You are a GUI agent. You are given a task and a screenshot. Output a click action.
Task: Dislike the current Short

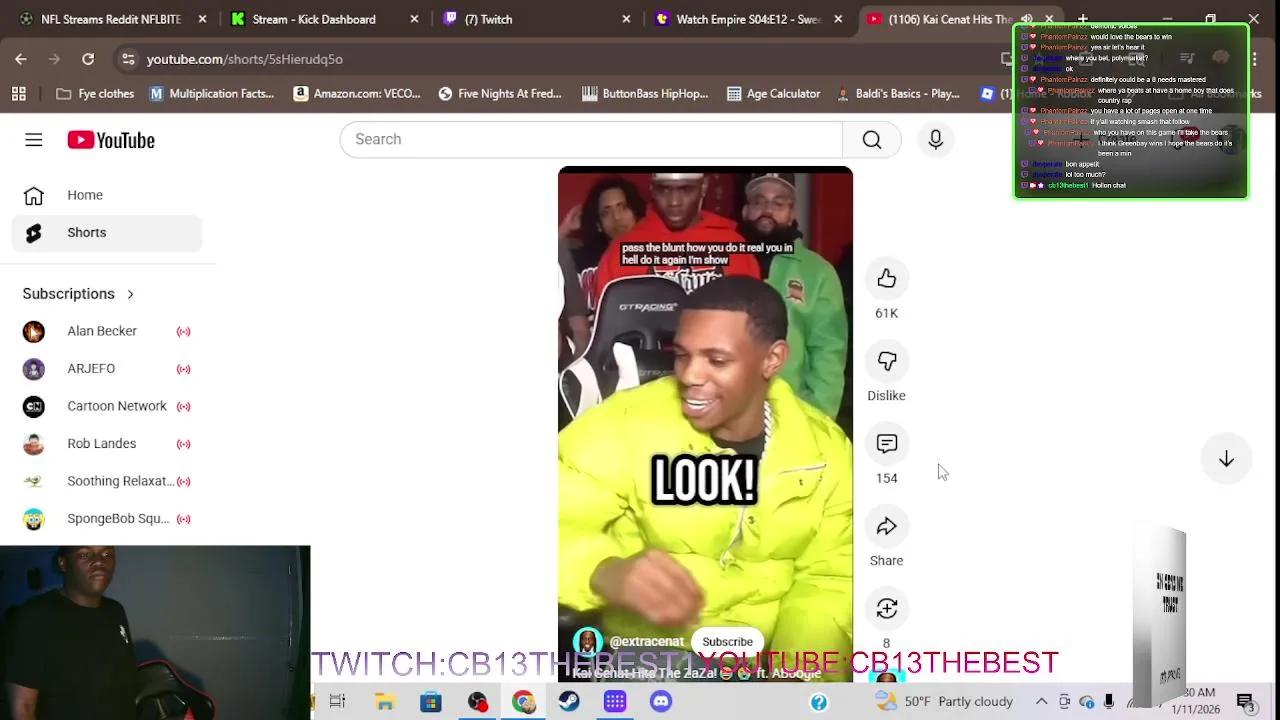[x=886, y=361]
